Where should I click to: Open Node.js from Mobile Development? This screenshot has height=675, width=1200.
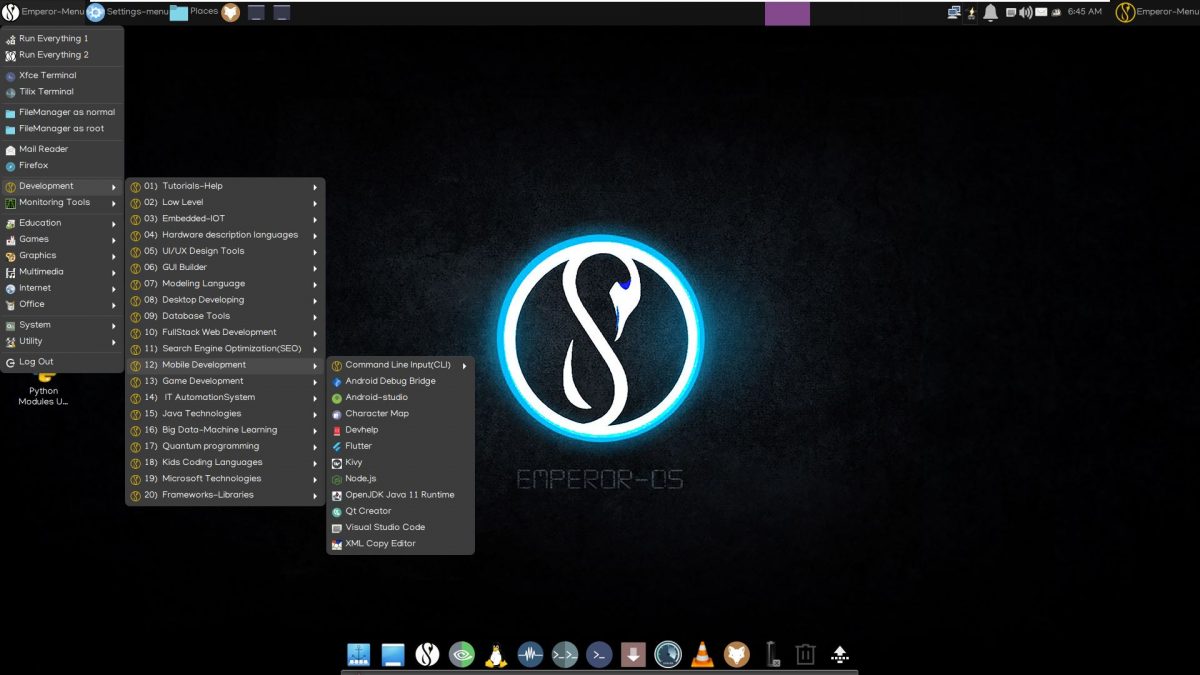(x=362, y=478)
